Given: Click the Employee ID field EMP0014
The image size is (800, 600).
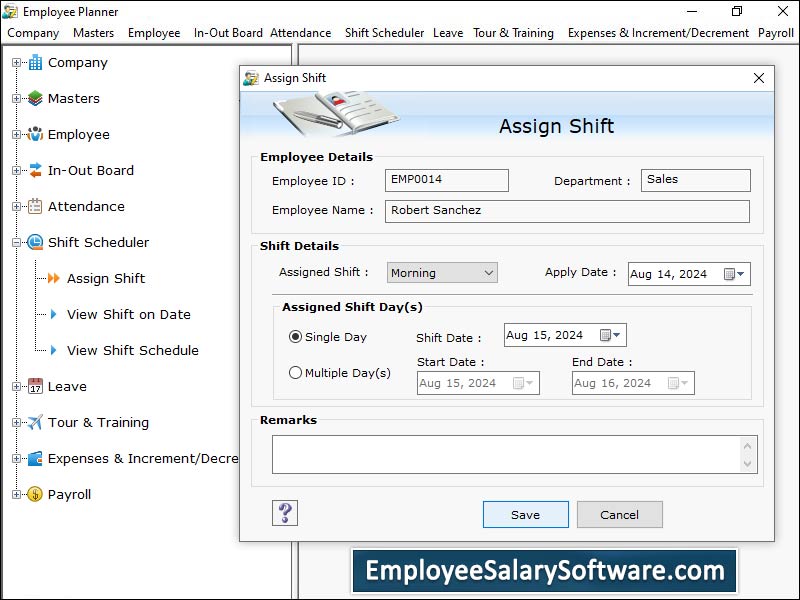Looking at the screenshot, I should (446, 180).
